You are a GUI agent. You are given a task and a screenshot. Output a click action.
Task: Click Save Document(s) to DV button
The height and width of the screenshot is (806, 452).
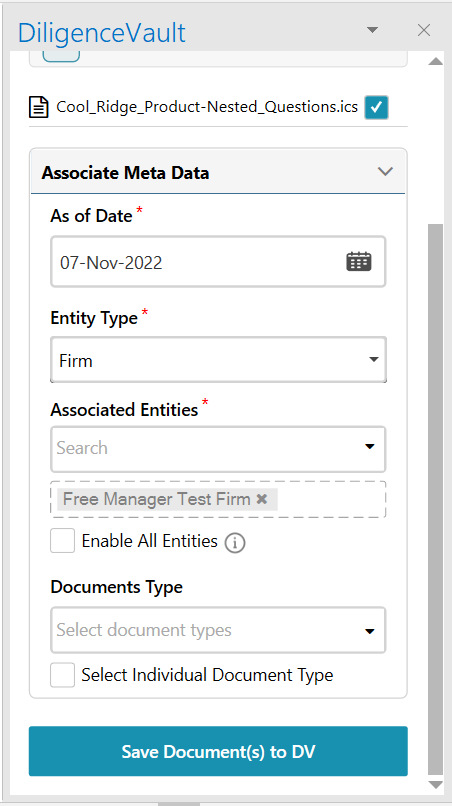coord(218,751)
